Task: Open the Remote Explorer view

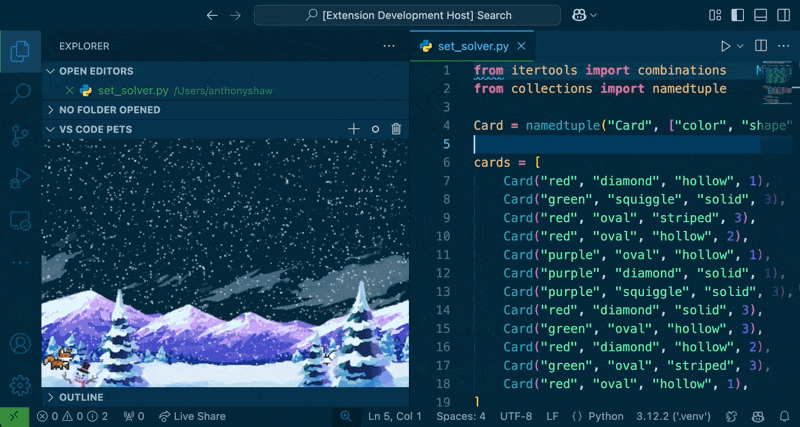Action: pyautogui.click(x=20, y=220)
